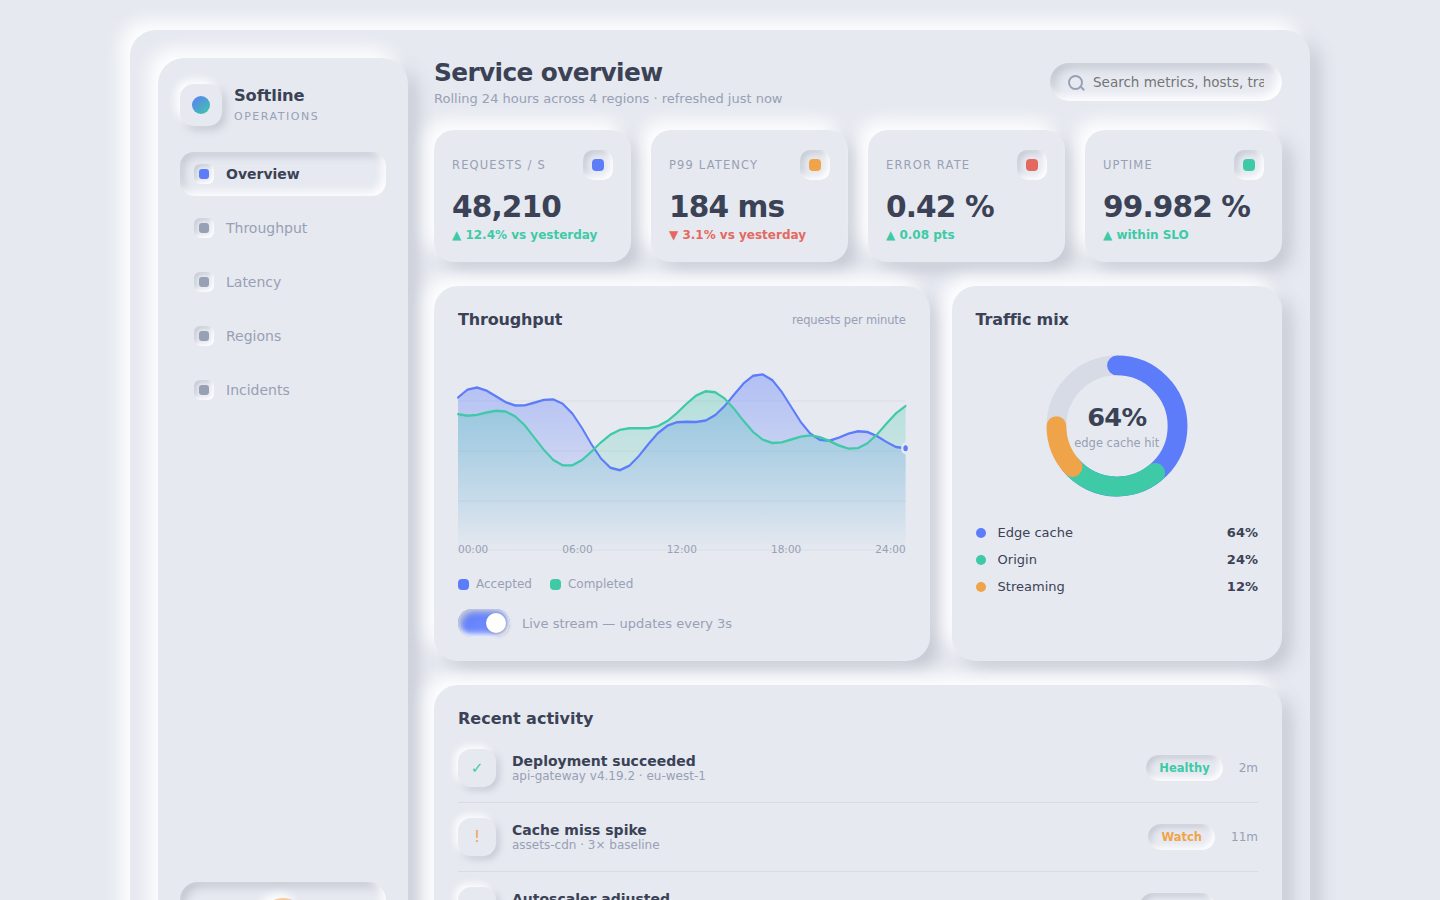Turn off the Live stream toggle
The height and width of the screenshot is (900, 1440).
click(x=484, y=623)
